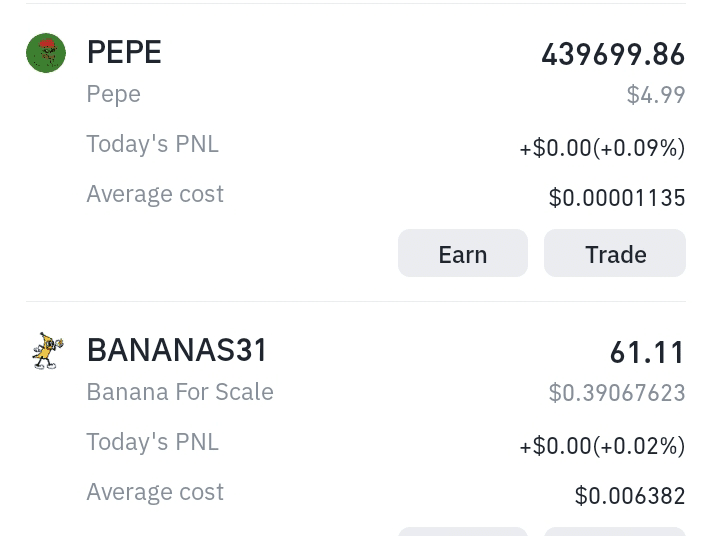716x536 pixels.
Task: Tap the $4.99 PEPE value
Action: click(x=656, y=95)
